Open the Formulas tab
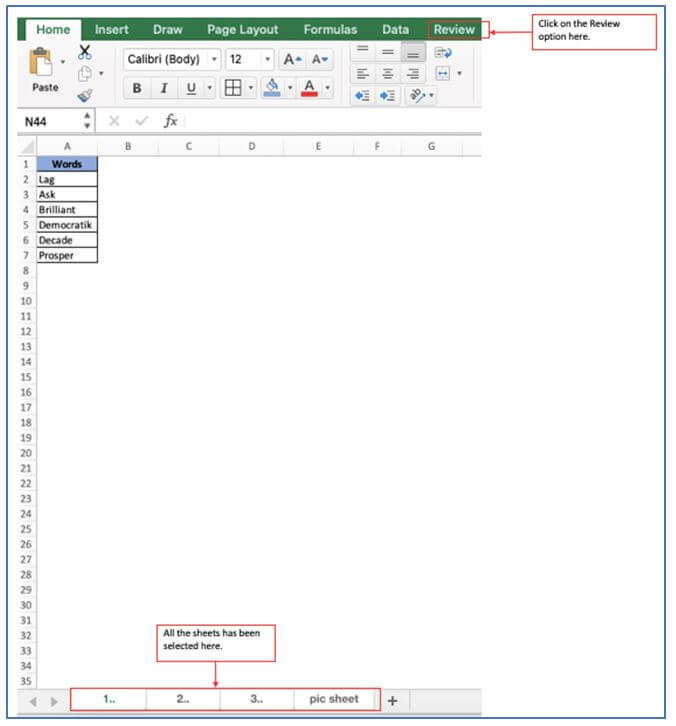Screen dimensions: 676x726 [x=330, y=30]
